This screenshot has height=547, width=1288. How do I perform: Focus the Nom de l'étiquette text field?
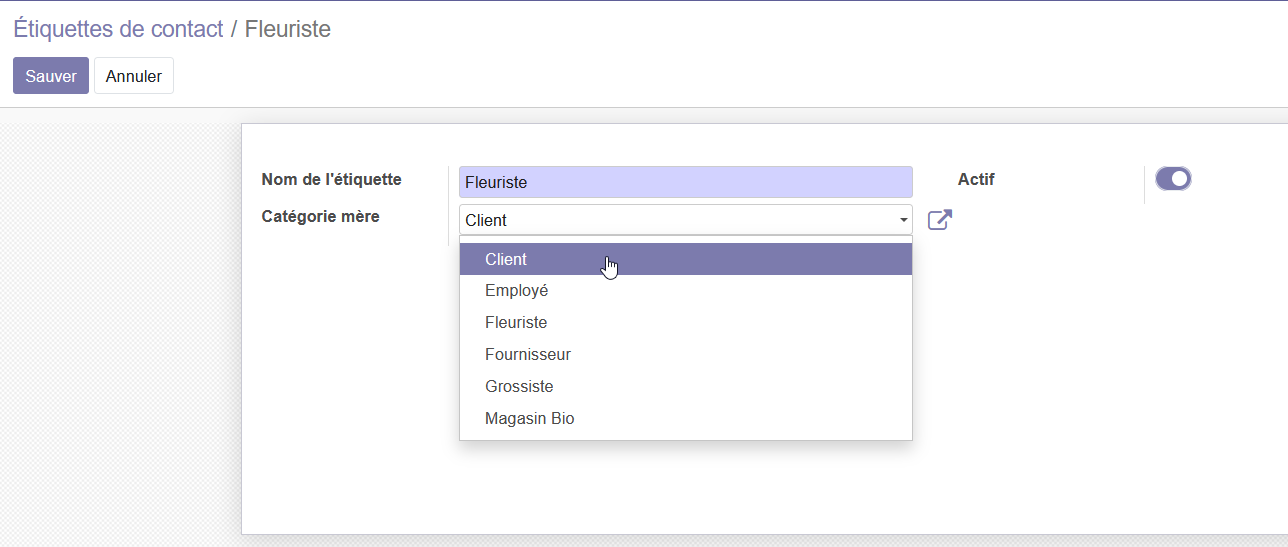click(x=686, y=182)
